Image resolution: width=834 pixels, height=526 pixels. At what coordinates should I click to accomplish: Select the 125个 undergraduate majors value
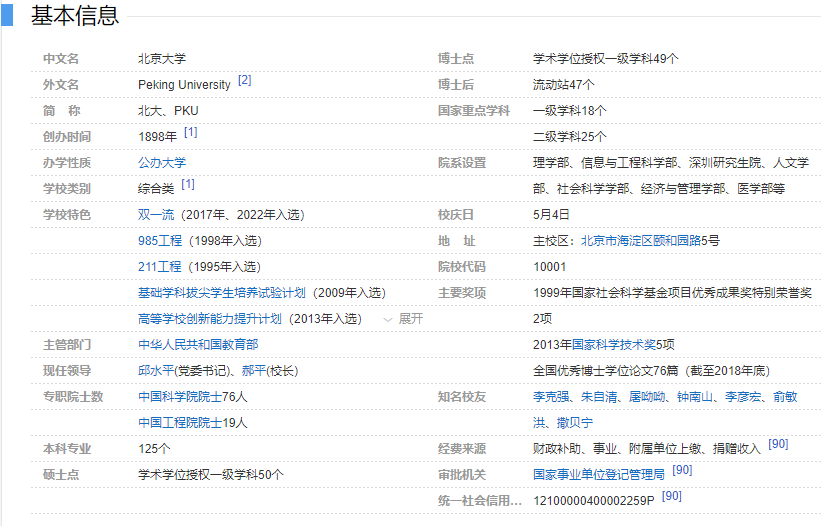pos(154,449)
